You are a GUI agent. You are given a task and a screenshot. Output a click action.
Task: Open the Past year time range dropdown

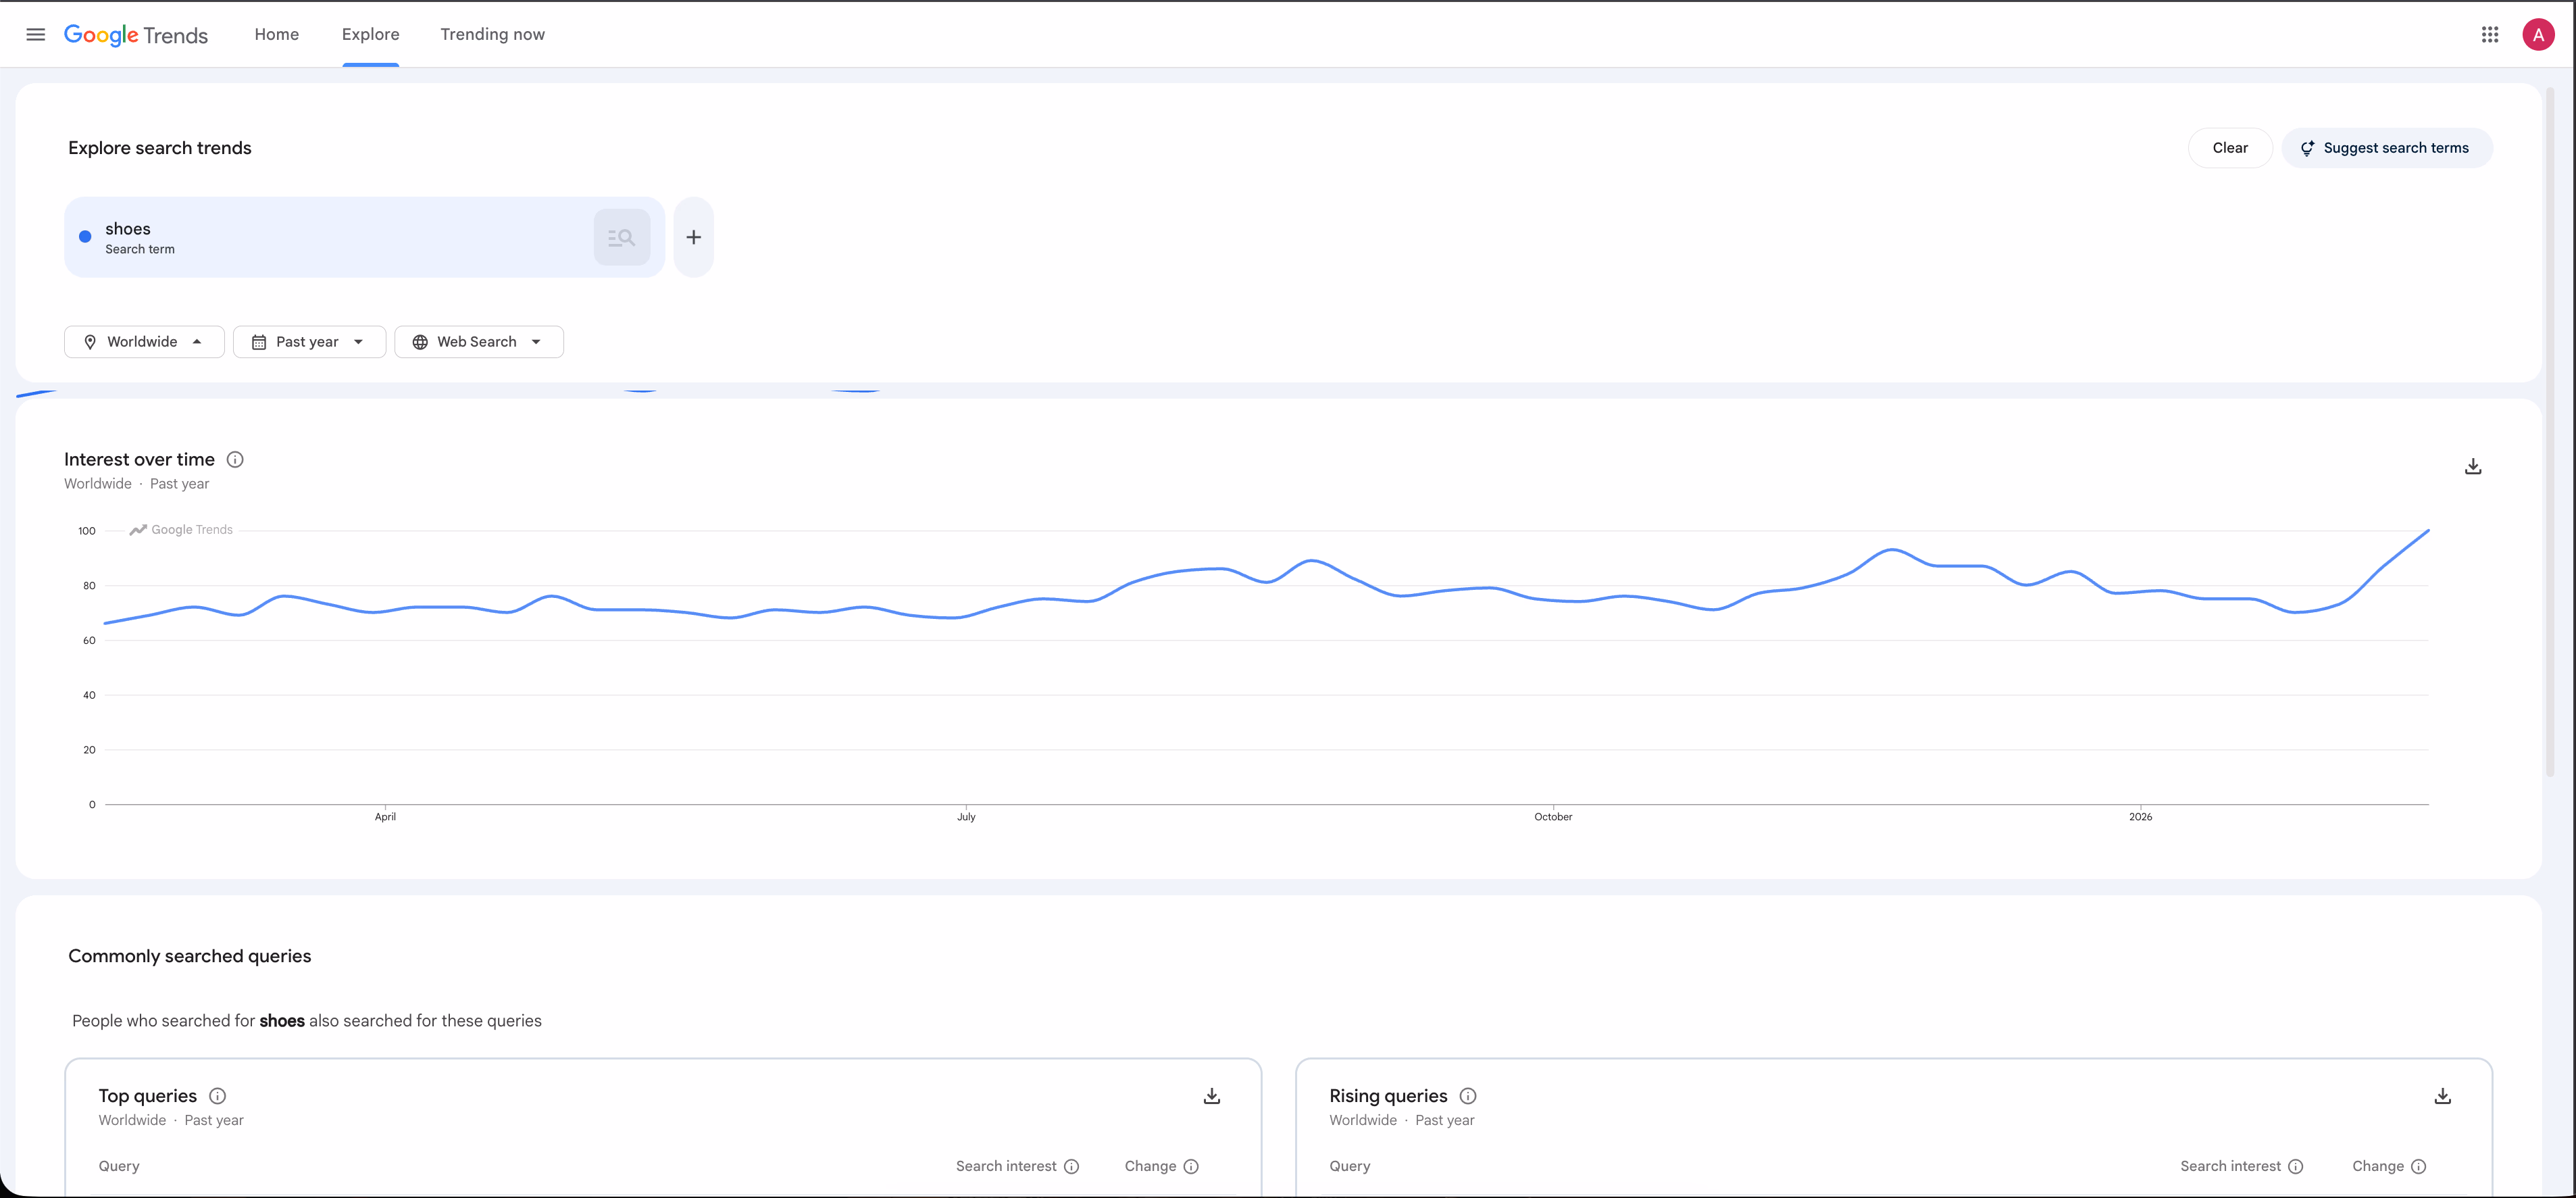[x=309, y=341]
